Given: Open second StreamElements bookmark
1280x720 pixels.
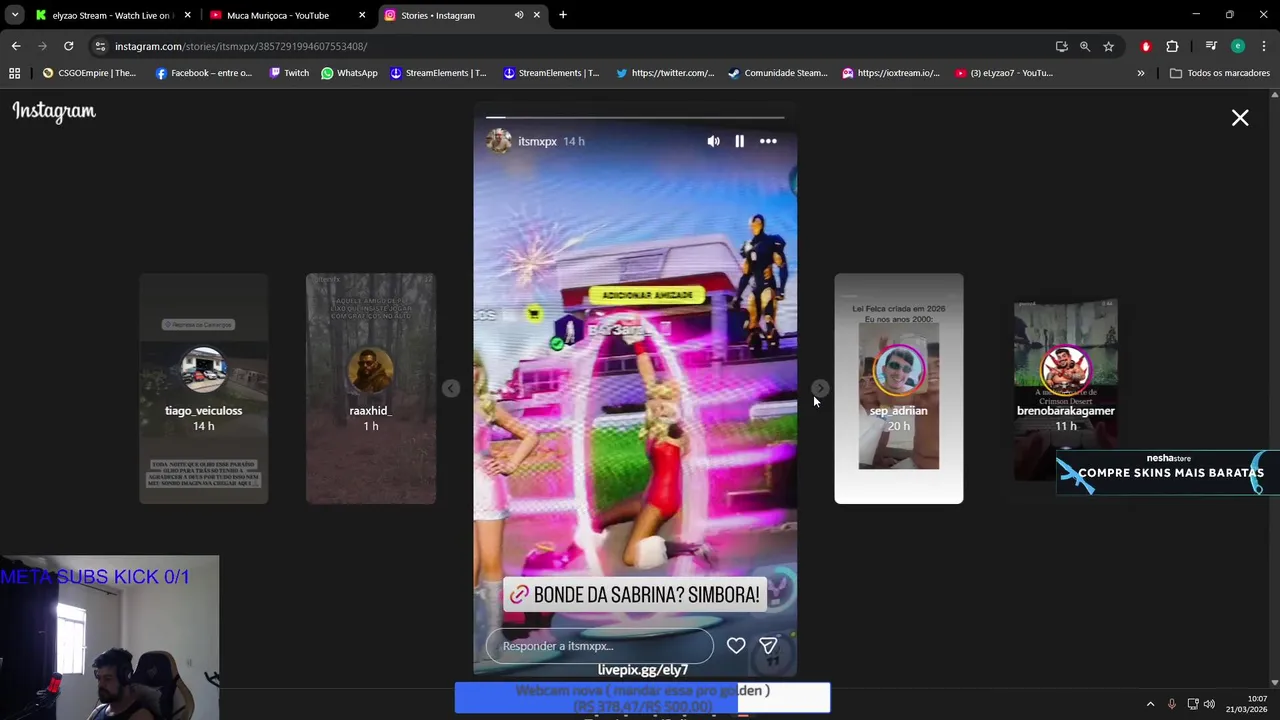Looking at the screenshot, I should click(551, 73).
